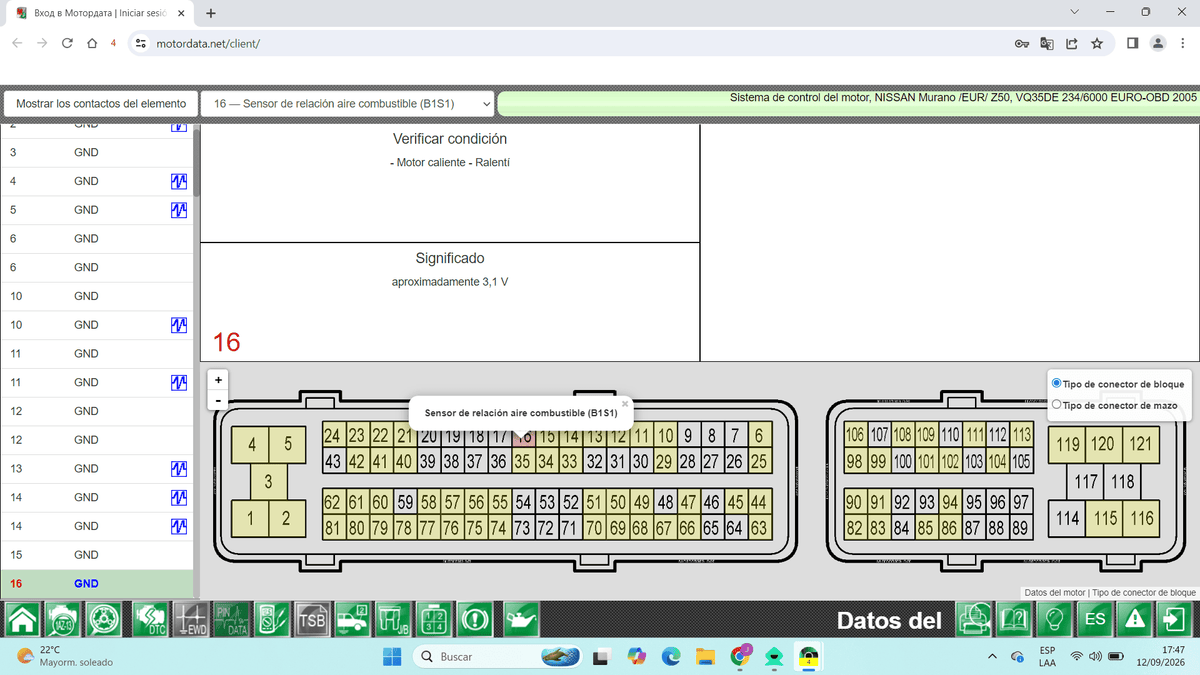Select row 16 GND in pin list

[97, 583]
